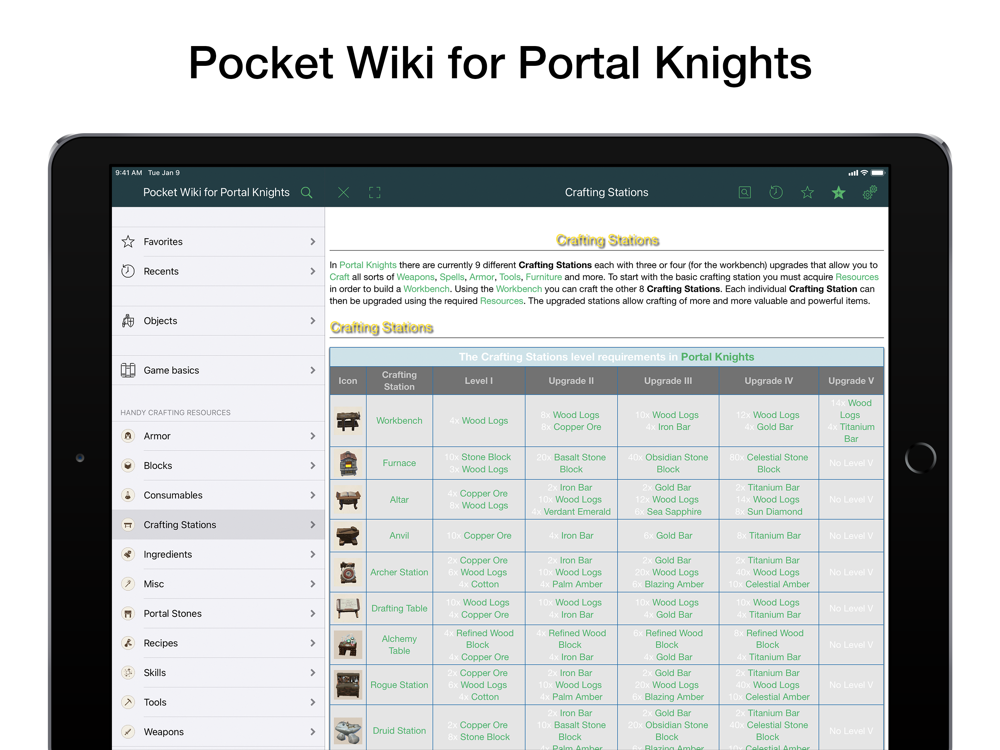Open the Archer Station icon thumbnail
Image resolution: width=1000 pixels, height=750 pixels.
tap(348, 572)
